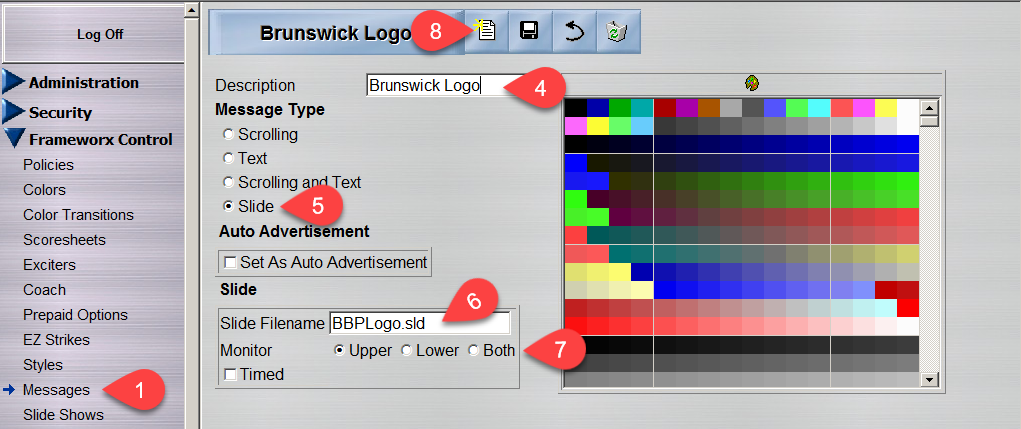The height and width of the screenshot is (429, 1021).
Task: Check the Timed checkbox
Action: point(231,374)
